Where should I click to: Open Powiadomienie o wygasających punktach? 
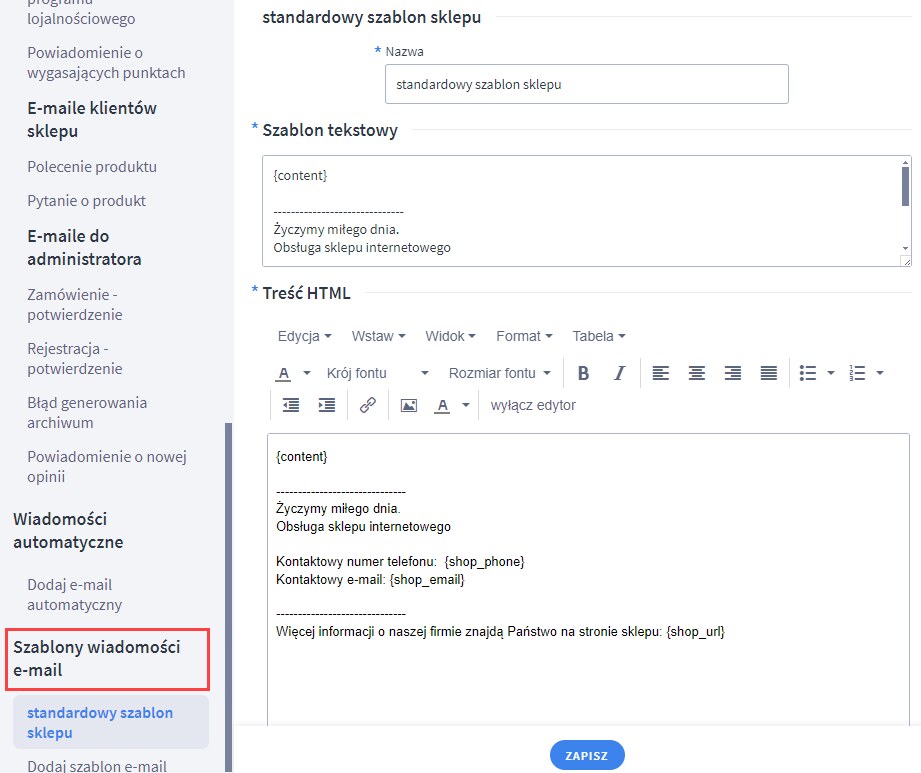(106, 63)
